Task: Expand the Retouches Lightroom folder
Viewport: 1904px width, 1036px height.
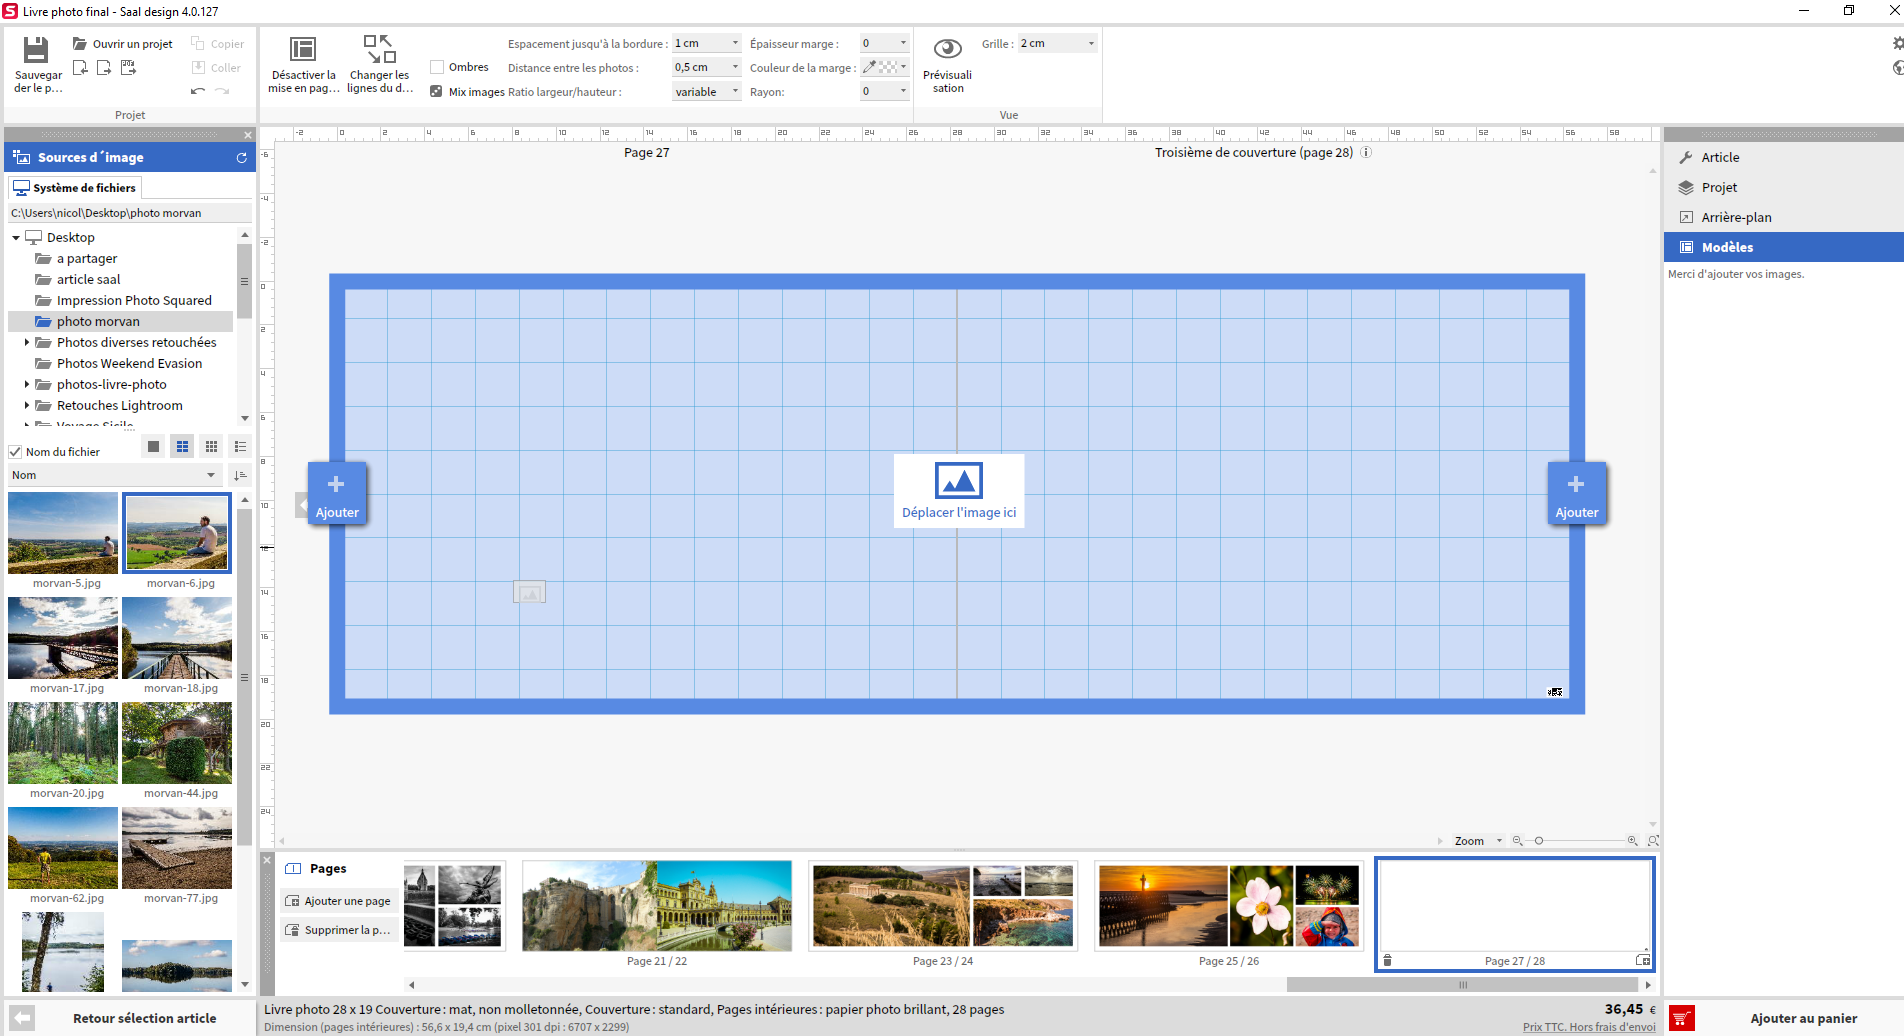Action: tap(27, 405)
